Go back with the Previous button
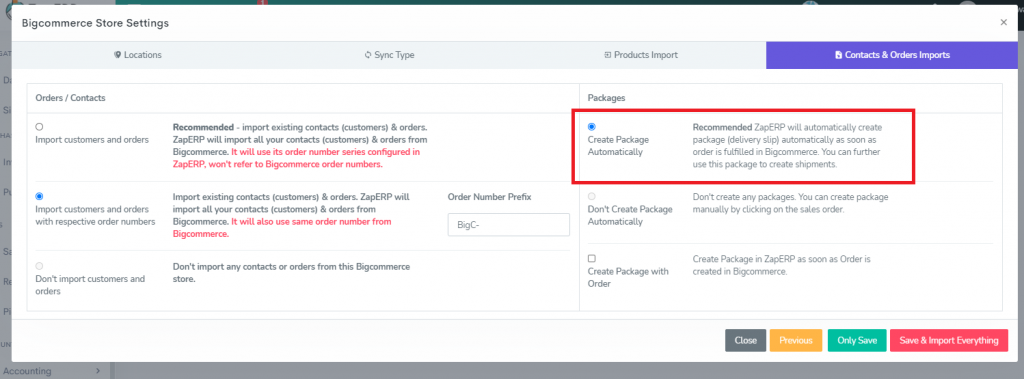1024x379 pixels. coord(795,340)
